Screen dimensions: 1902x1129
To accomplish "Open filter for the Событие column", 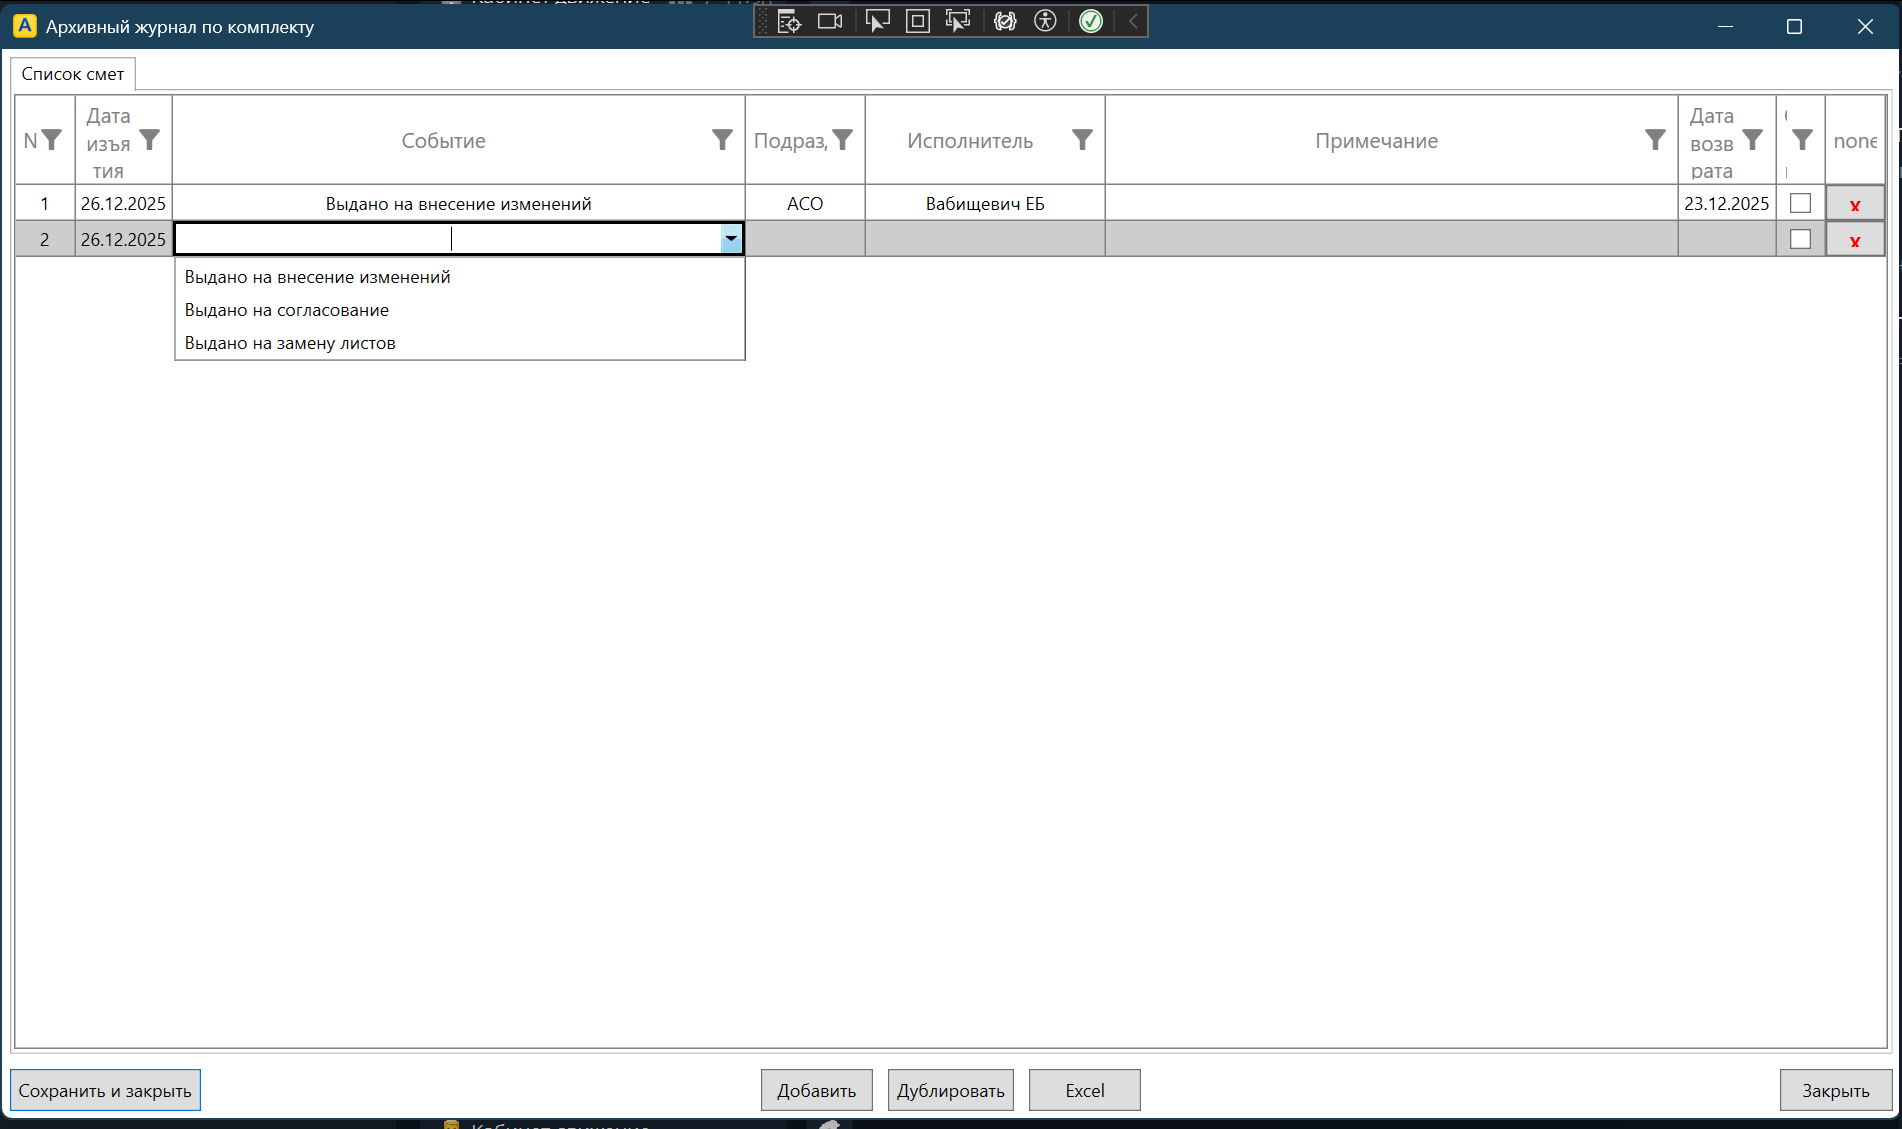I will [x=722, y=140].
